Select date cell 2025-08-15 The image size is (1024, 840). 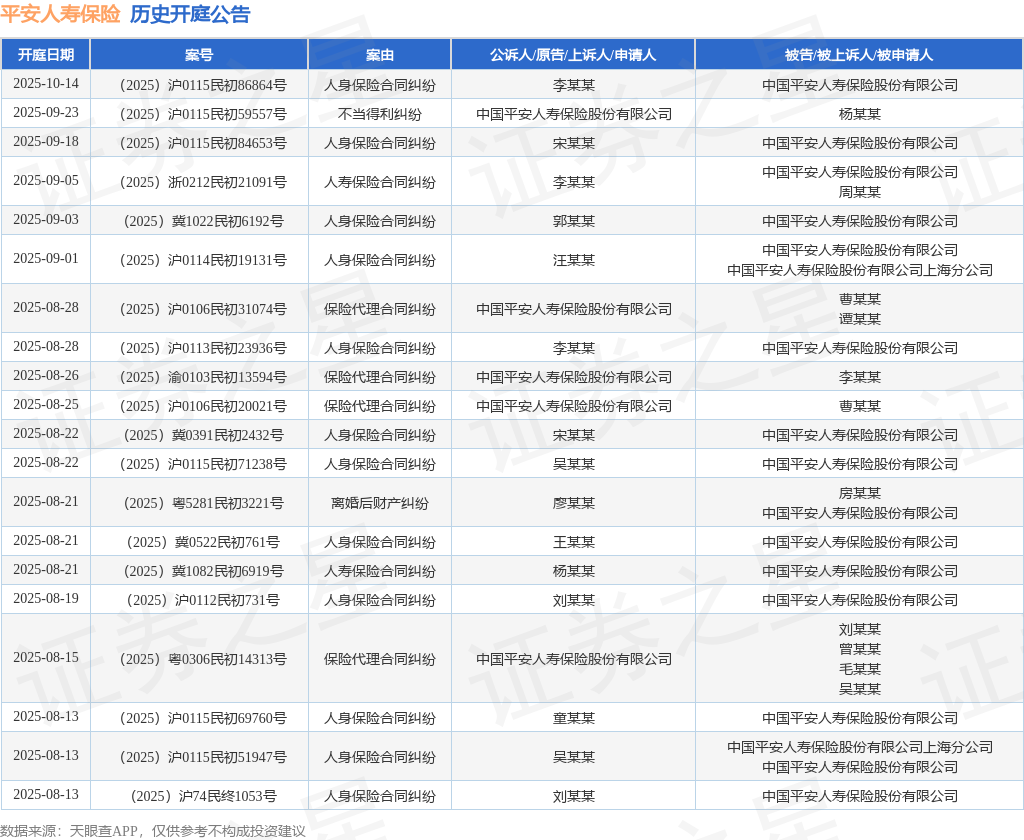tap(46, 658)
